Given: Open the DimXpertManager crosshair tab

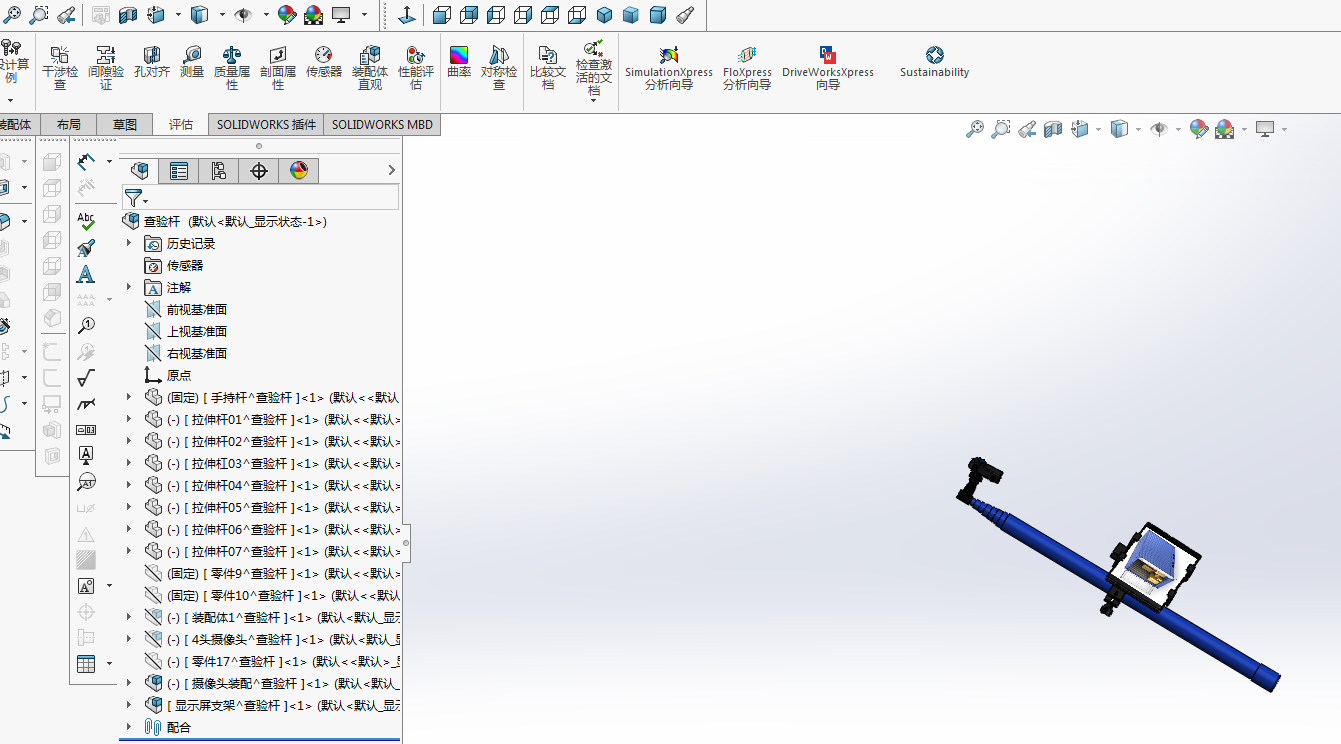Looking at the screenshot, I should click(x=259, y=171).
